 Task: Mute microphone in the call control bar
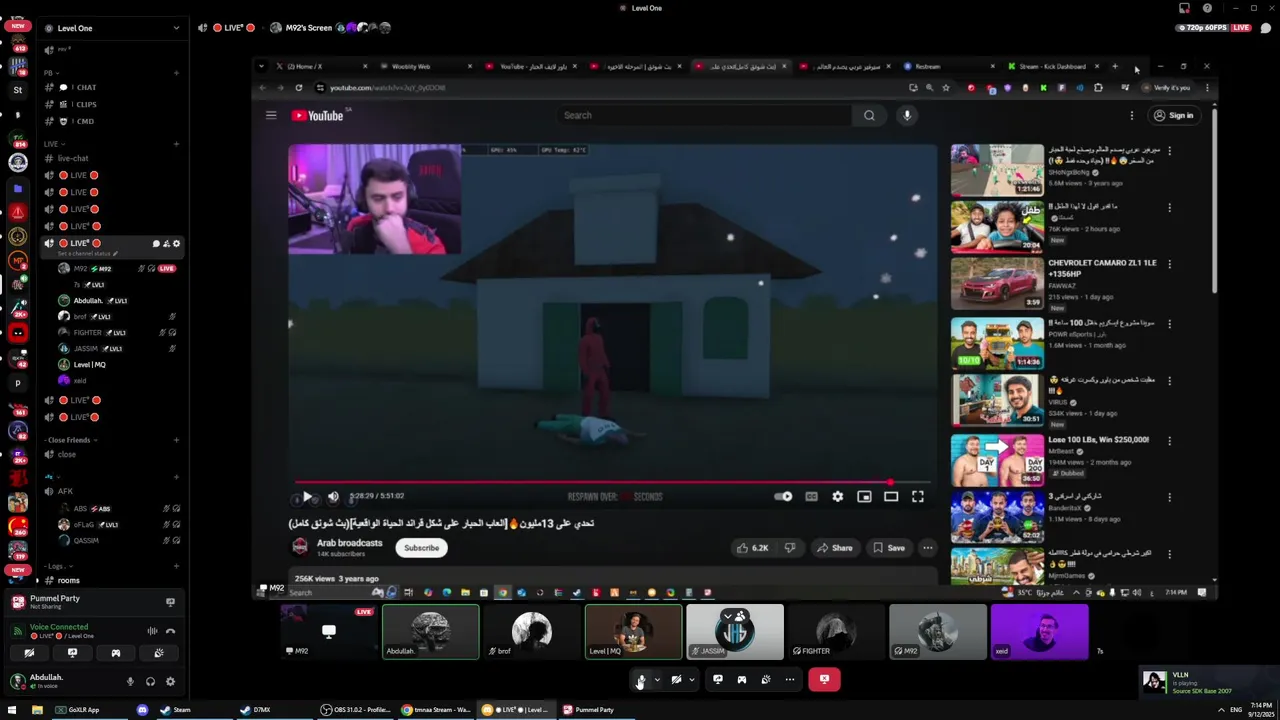pyautogui.click(x=641, y=679)
